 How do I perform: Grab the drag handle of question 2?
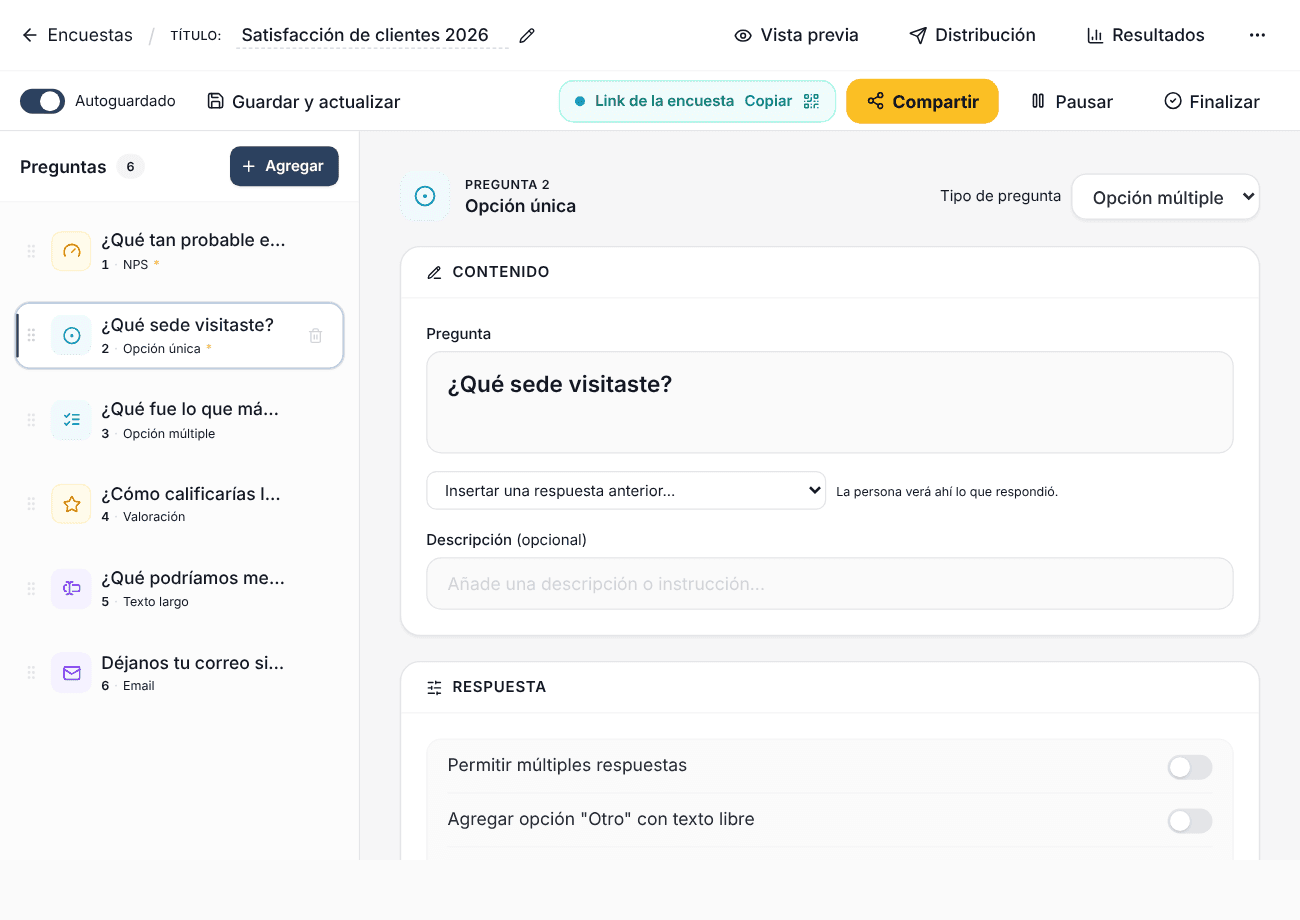(31, 336)
